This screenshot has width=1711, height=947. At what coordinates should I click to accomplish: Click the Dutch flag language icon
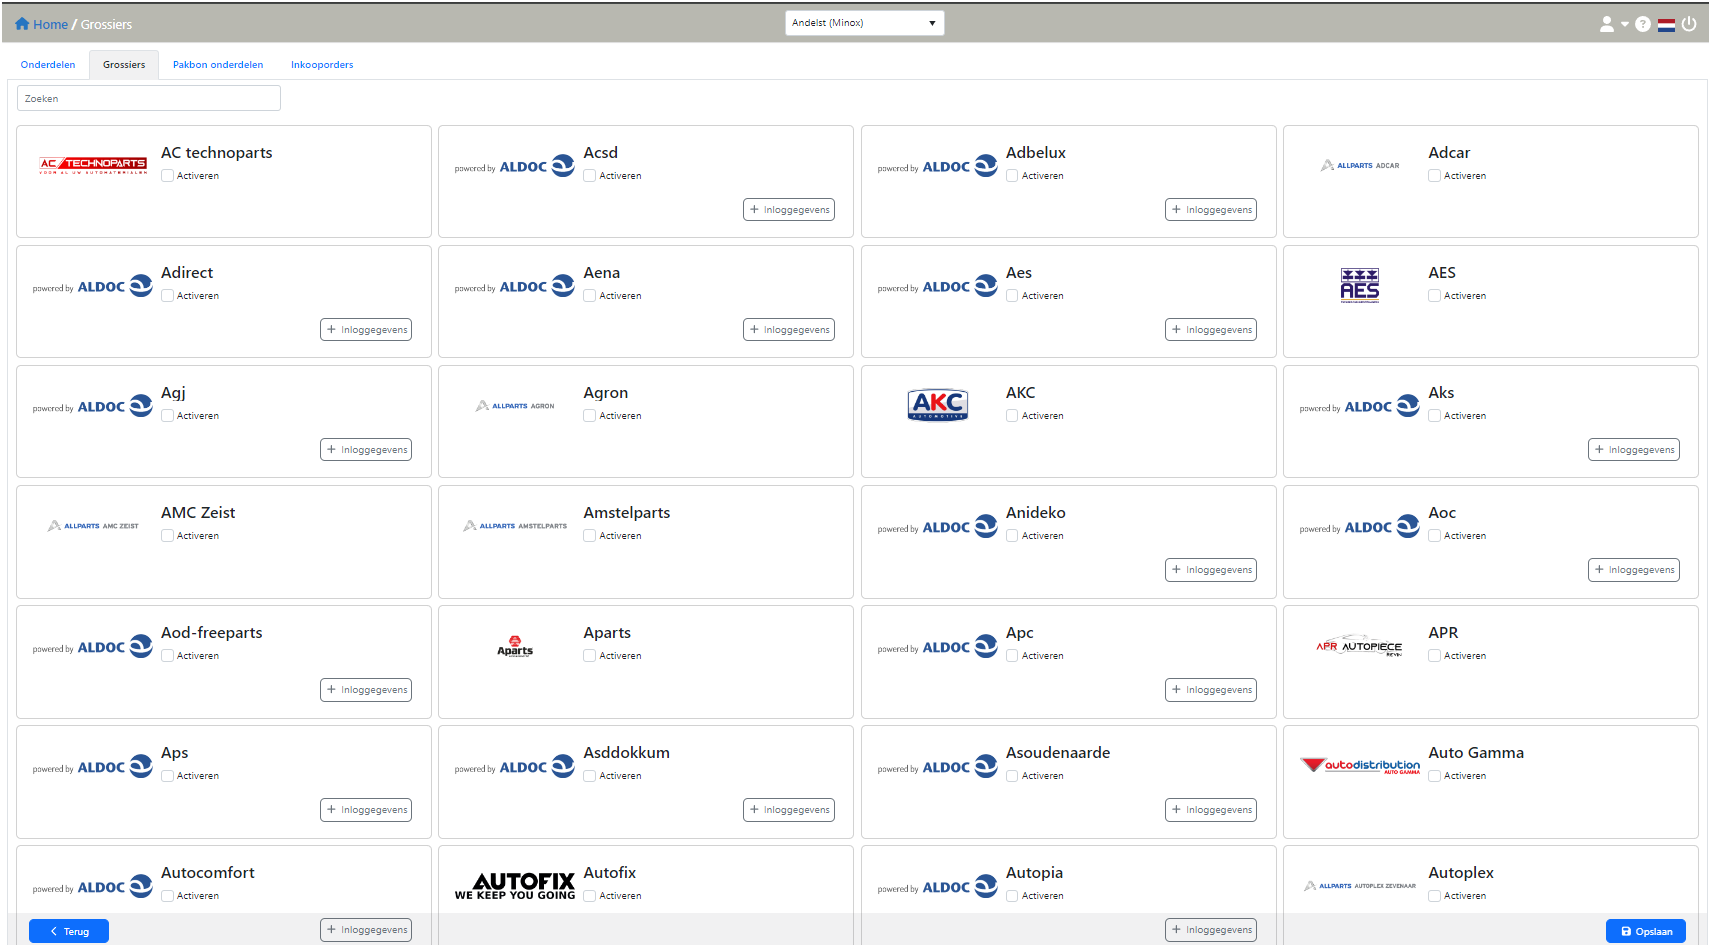(x=1666, y=25)
